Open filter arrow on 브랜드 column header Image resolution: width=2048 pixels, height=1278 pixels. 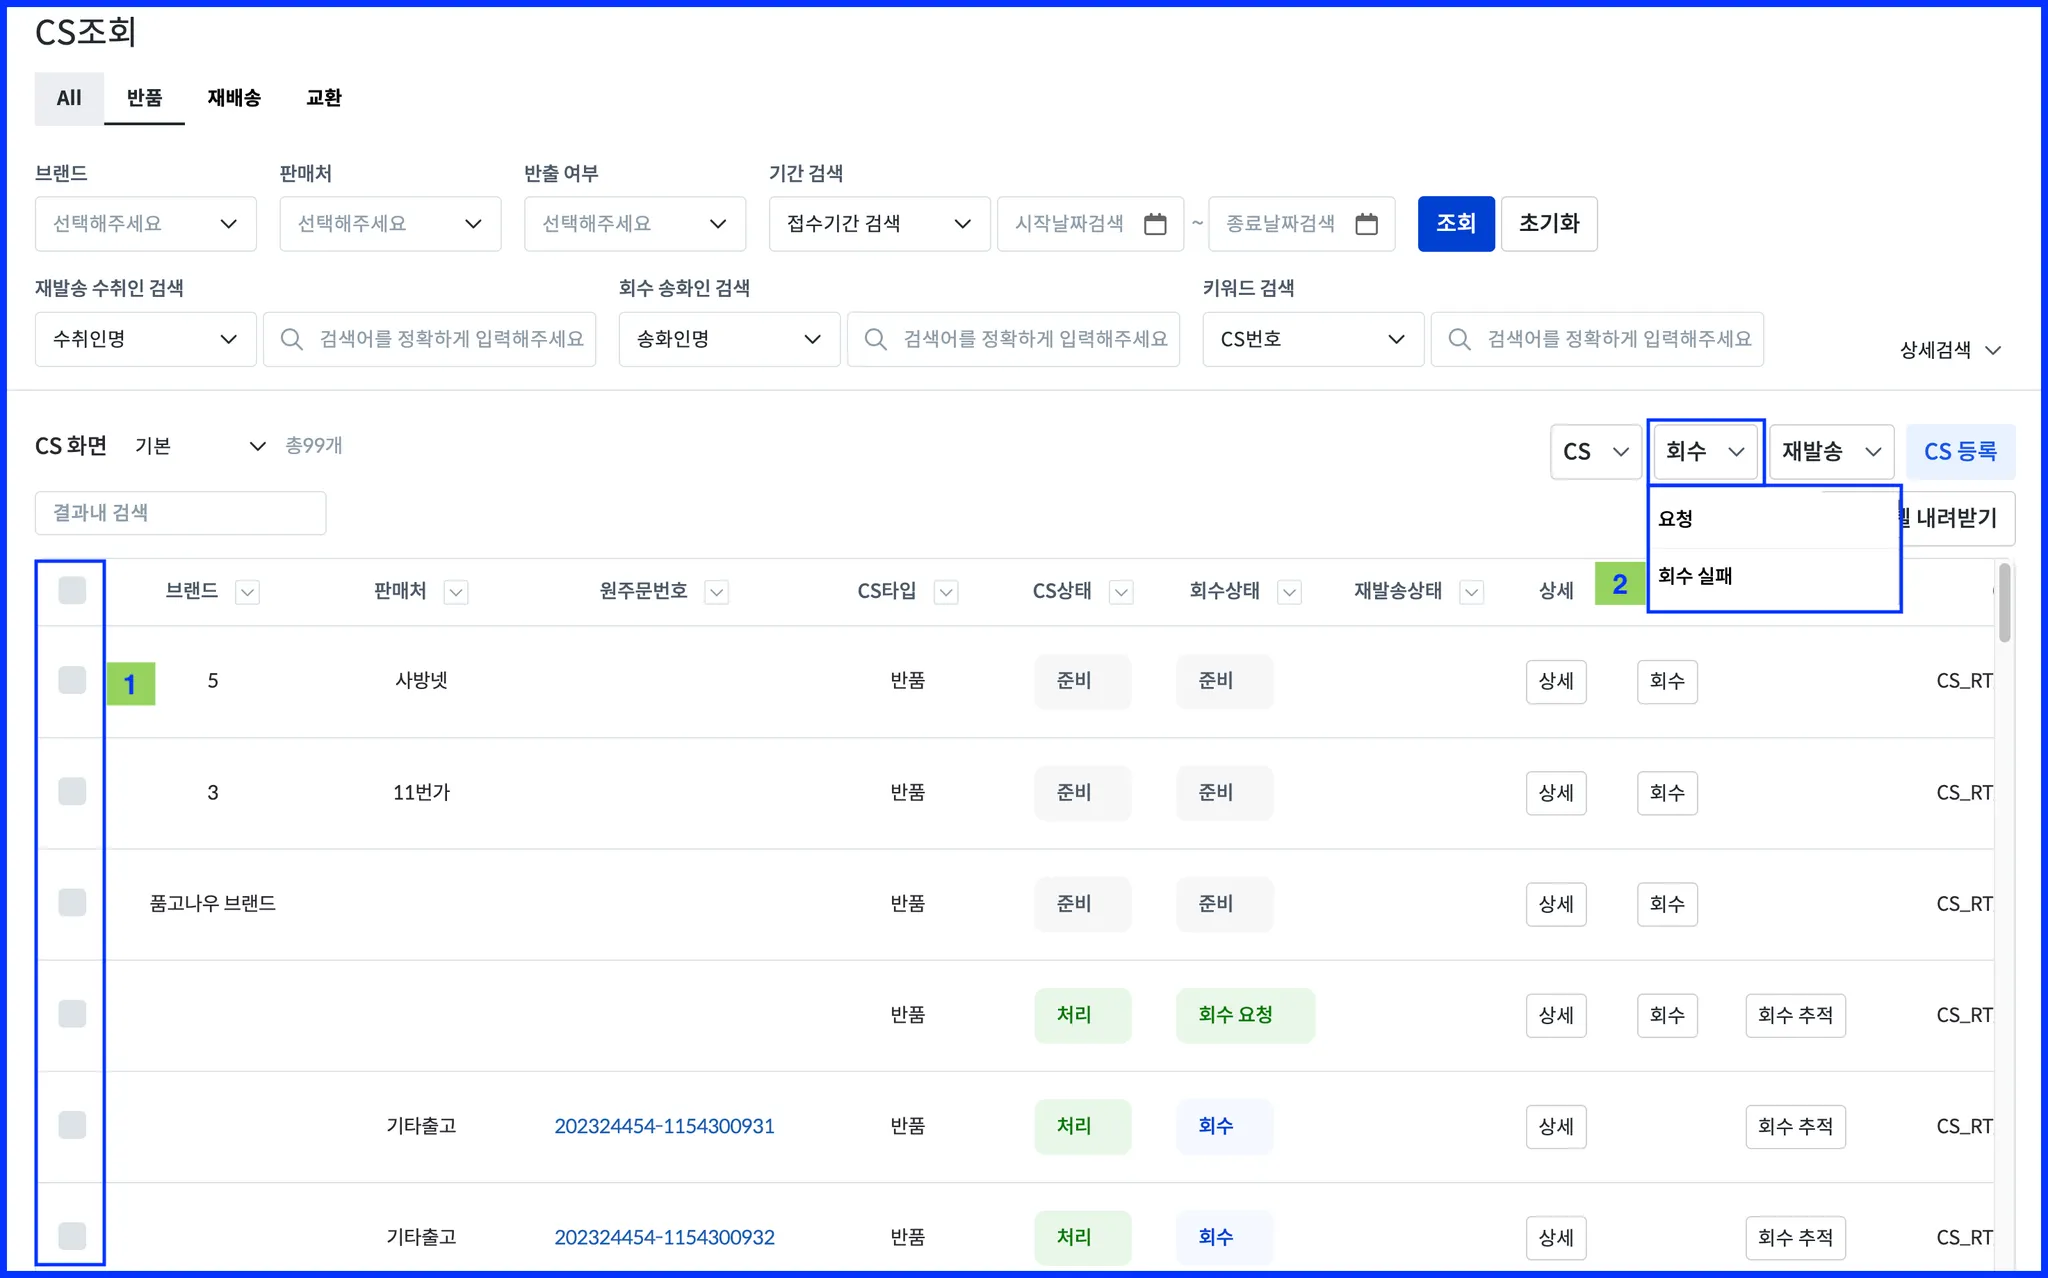coord(247,592)
